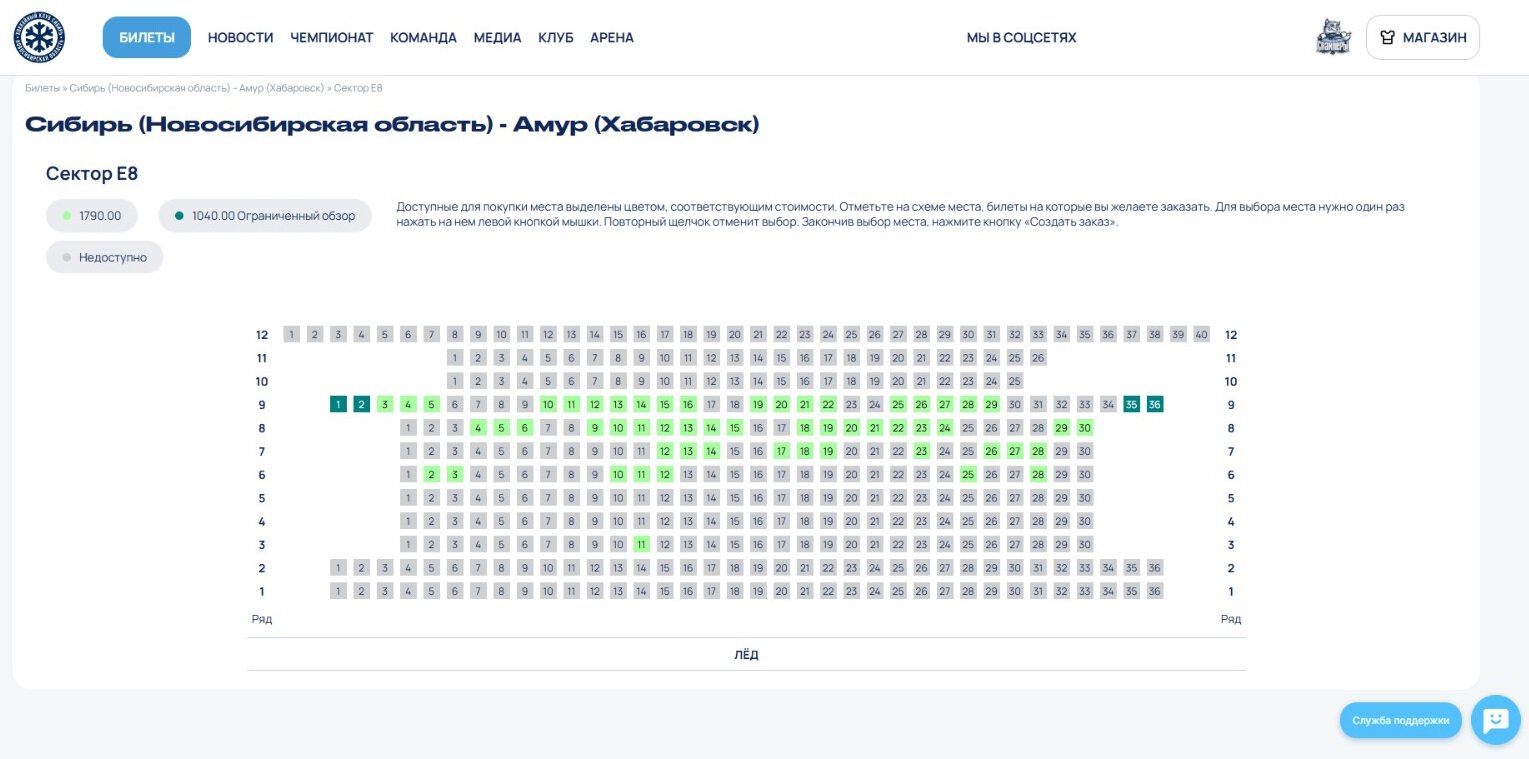This screenshot has height=759, width=1529.
Task: Click the team mascot icon
Action: tap(1333, 38)
